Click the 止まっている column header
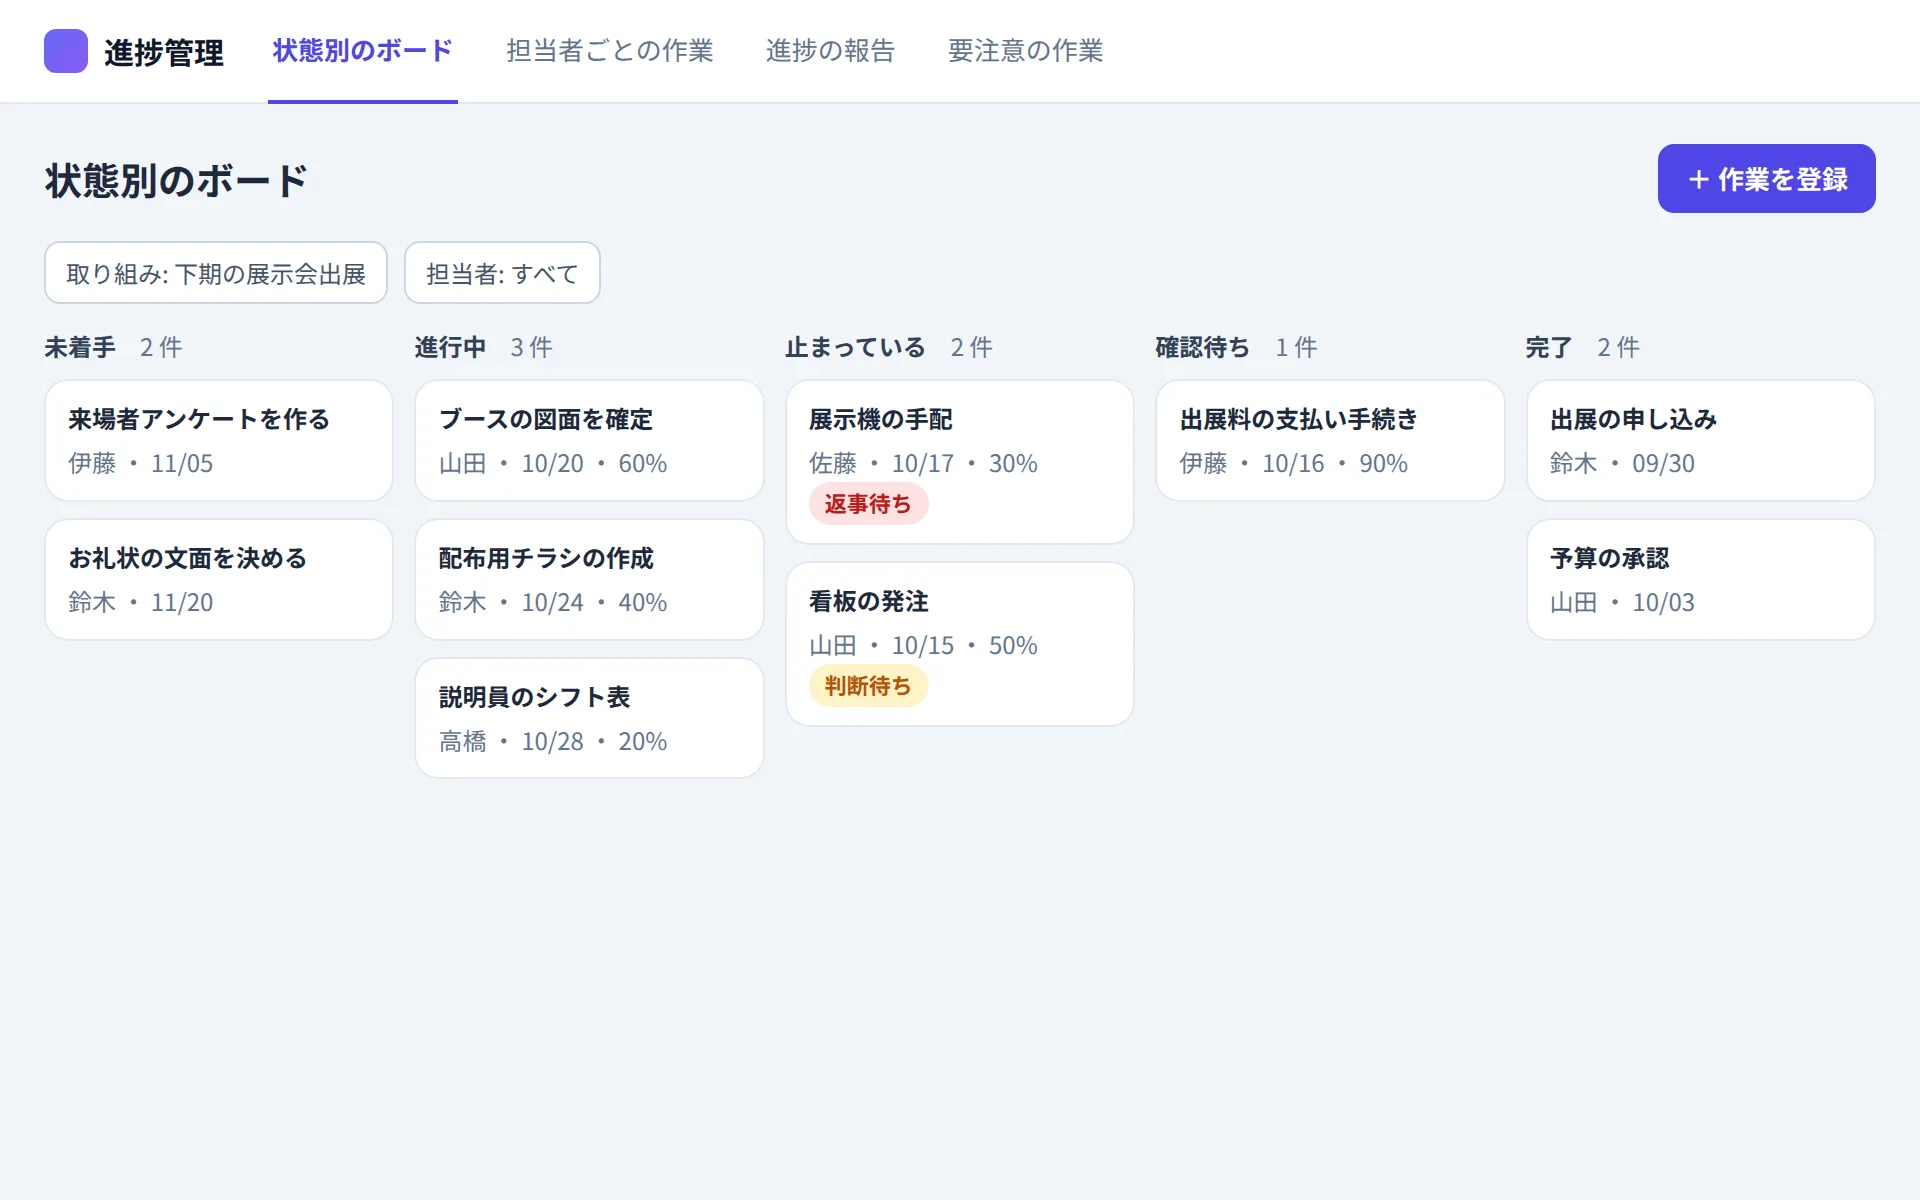The height and width of the screenshot is (1200, 1920). click(856, 347)
